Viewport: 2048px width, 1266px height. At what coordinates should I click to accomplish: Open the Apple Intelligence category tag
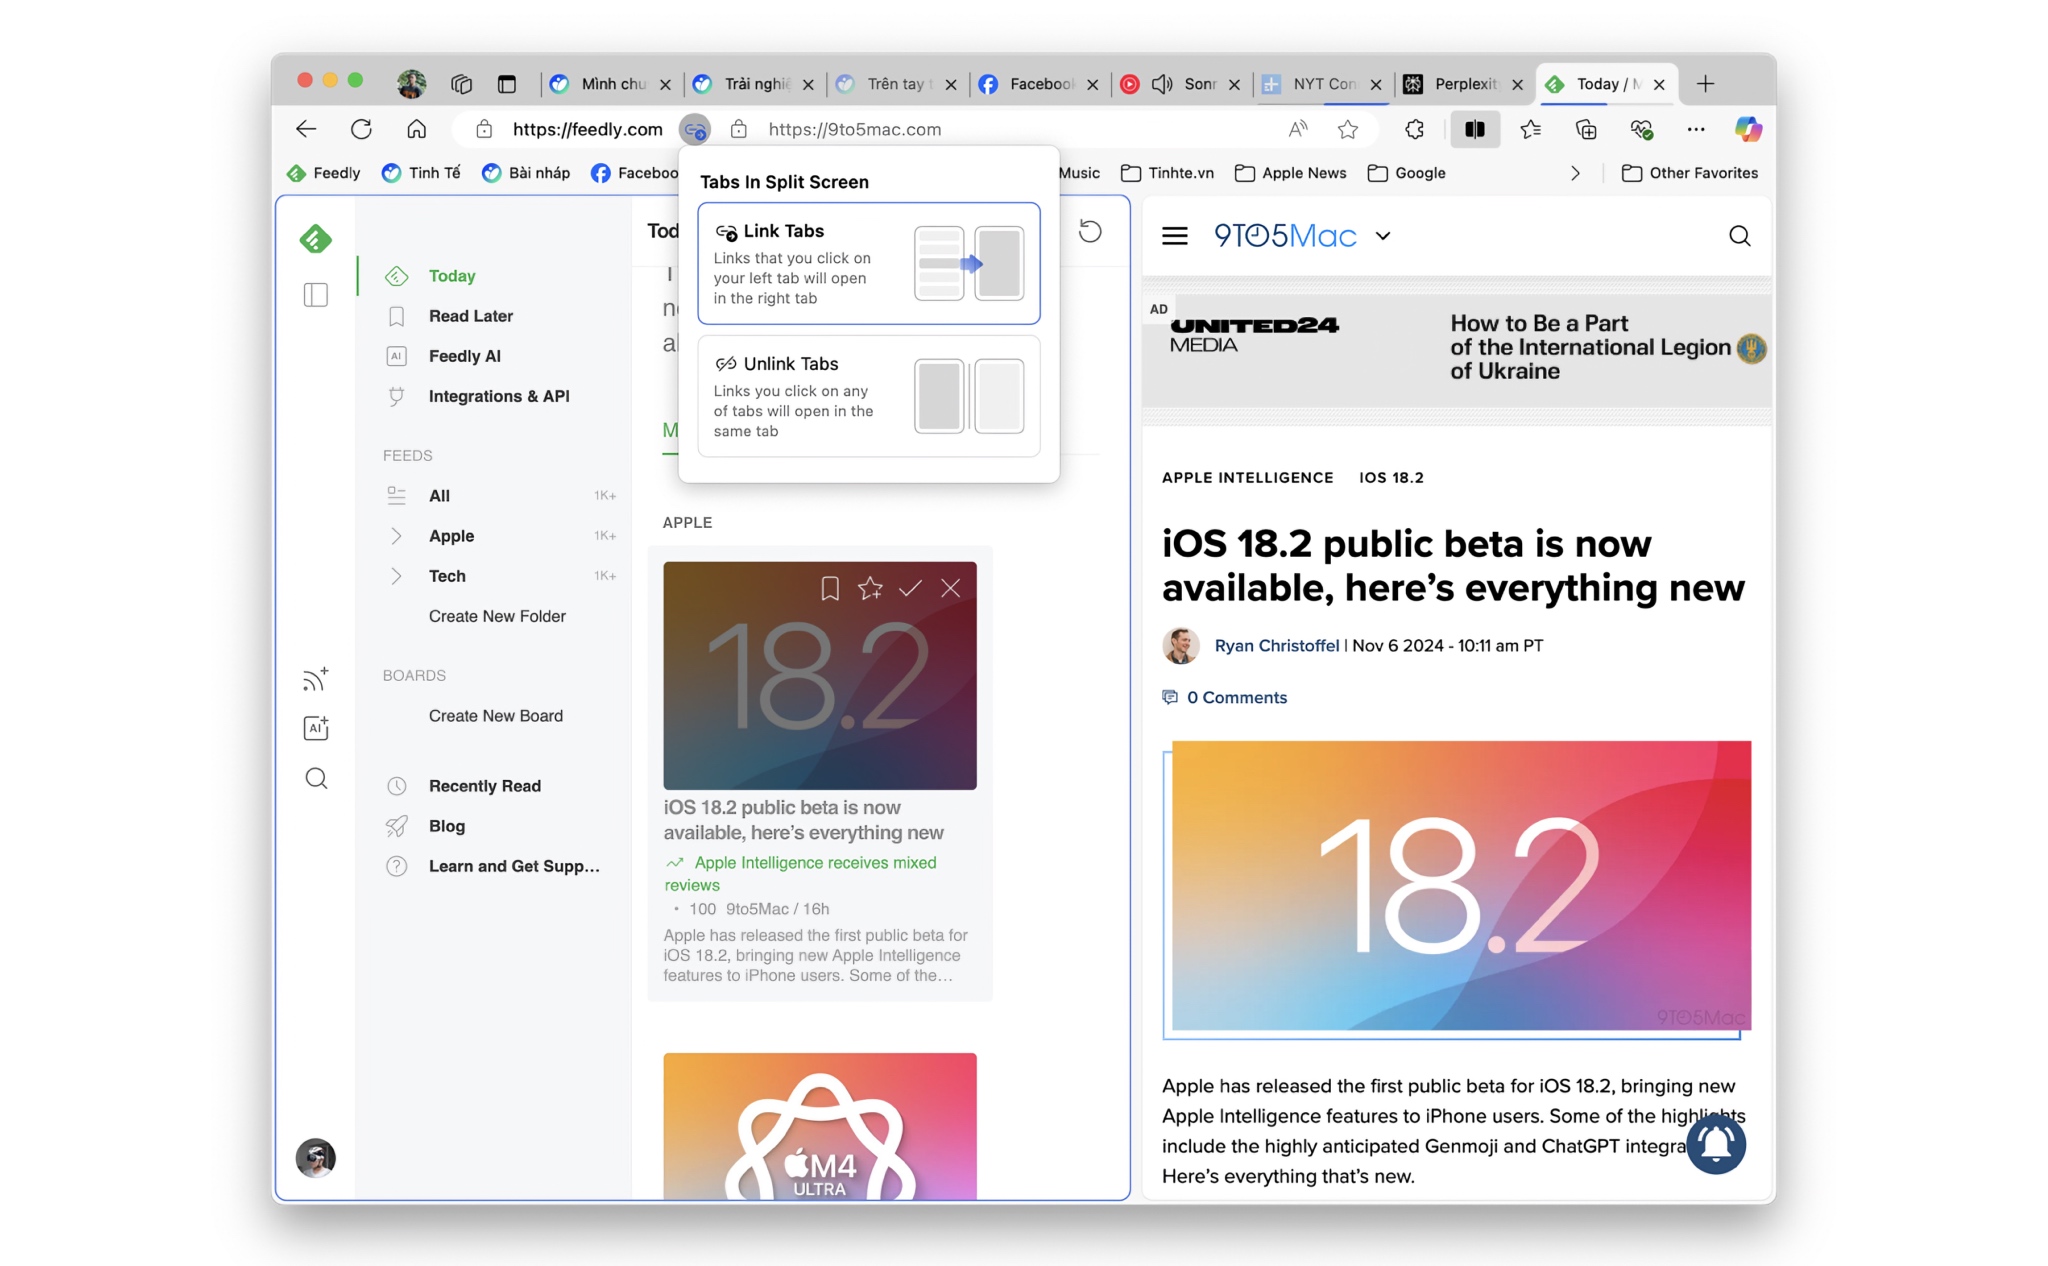pos(1247,478)
